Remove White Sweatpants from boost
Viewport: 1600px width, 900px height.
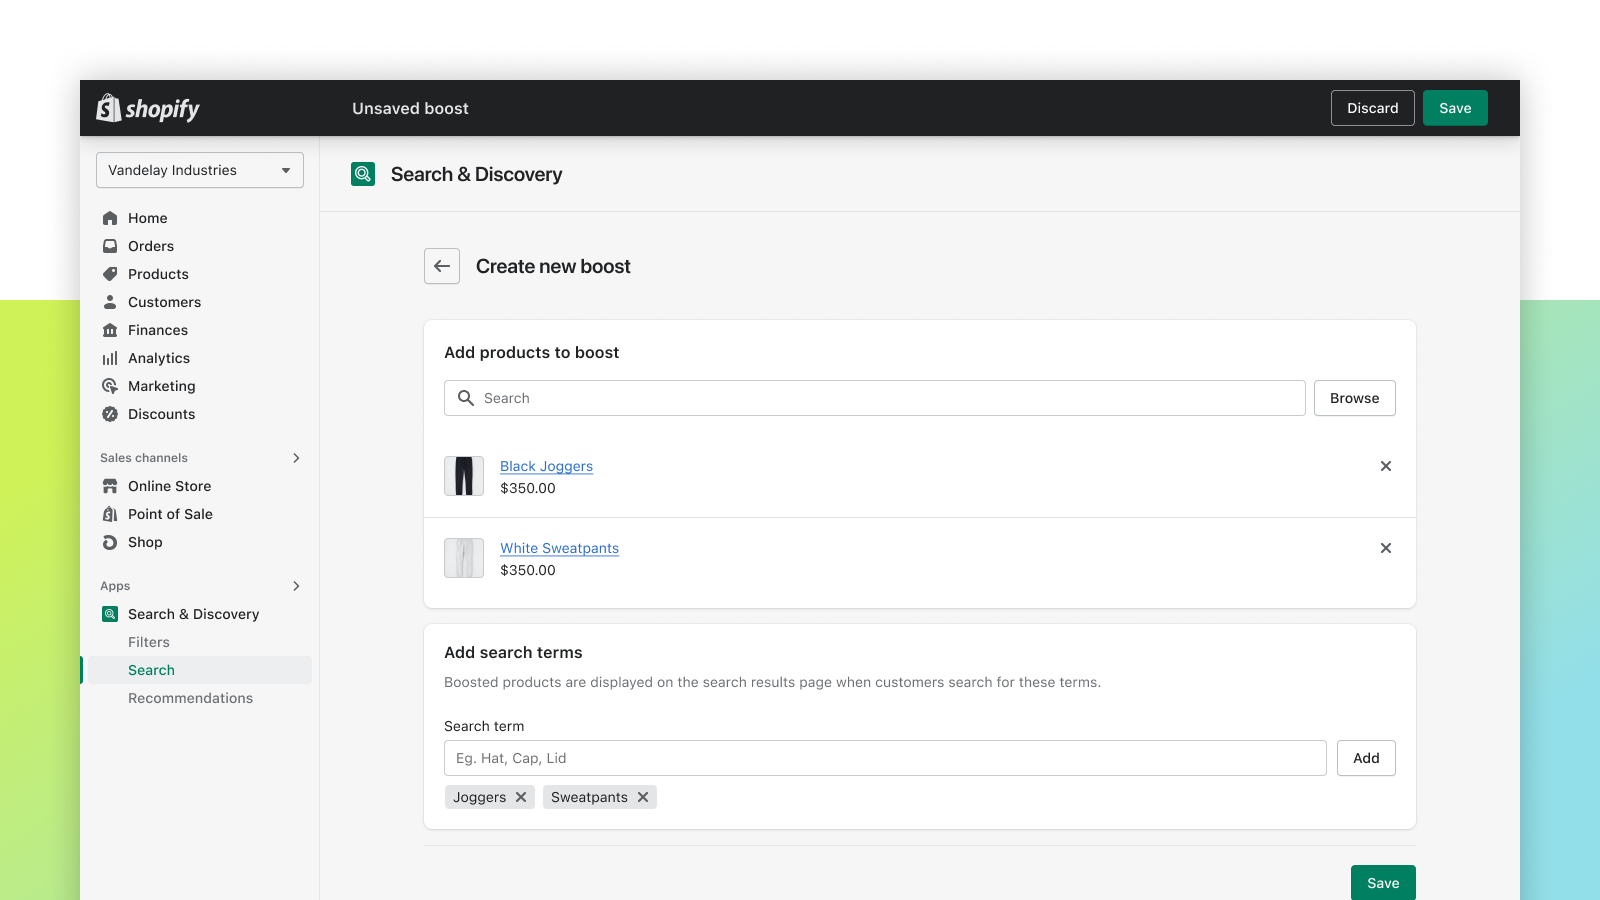(x=1386, y=548)
